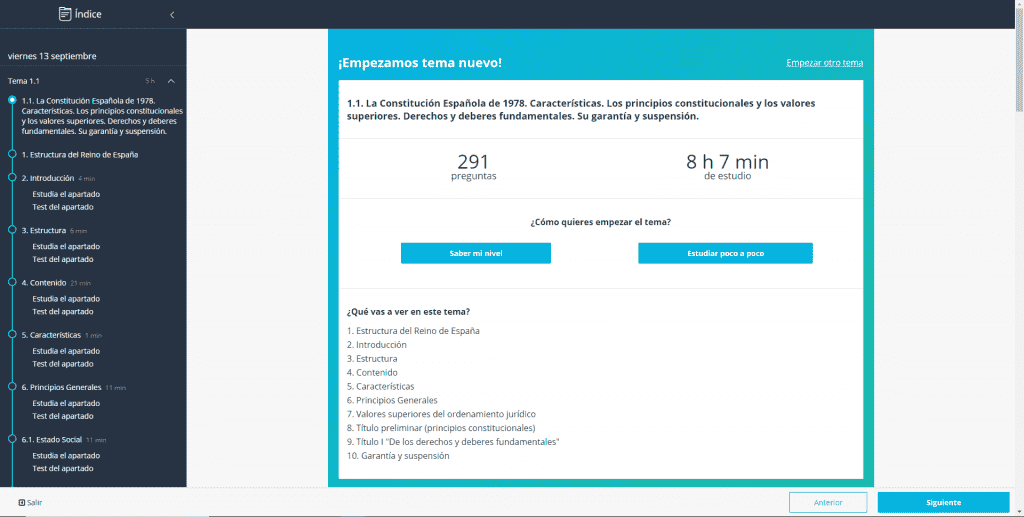Open 6.1. Estado Social section in sidebar
The width and height of the screenshot is (1024, 517).
click(52, 439)
